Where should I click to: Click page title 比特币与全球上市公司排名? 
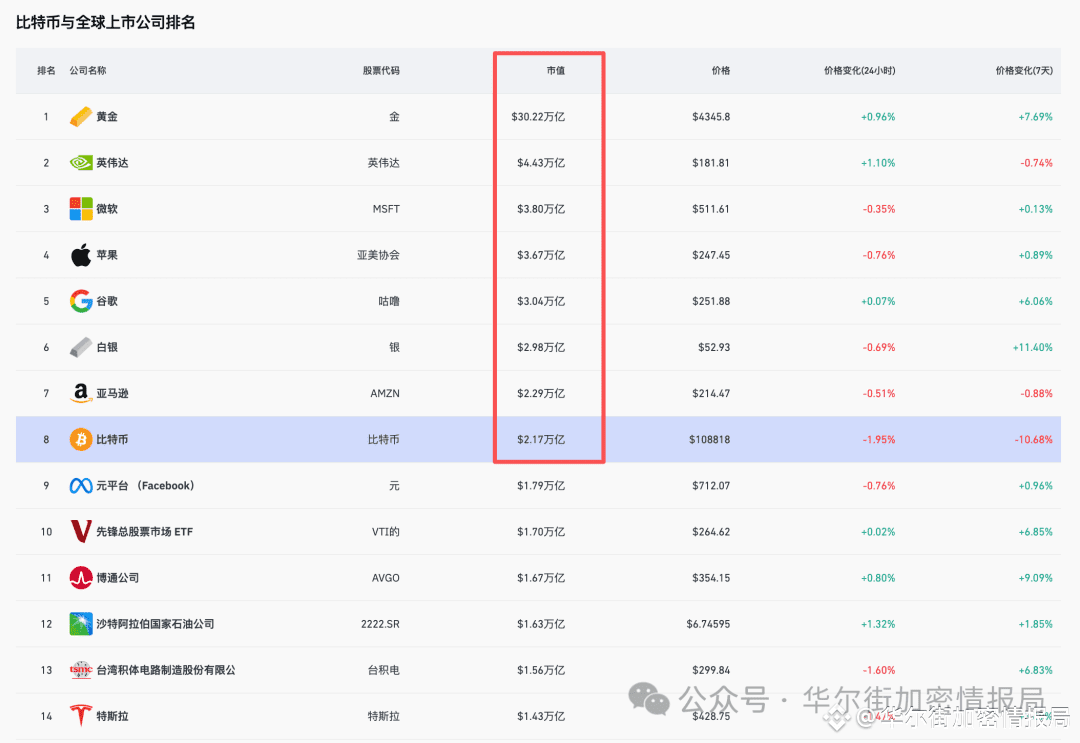pos(105,23)
